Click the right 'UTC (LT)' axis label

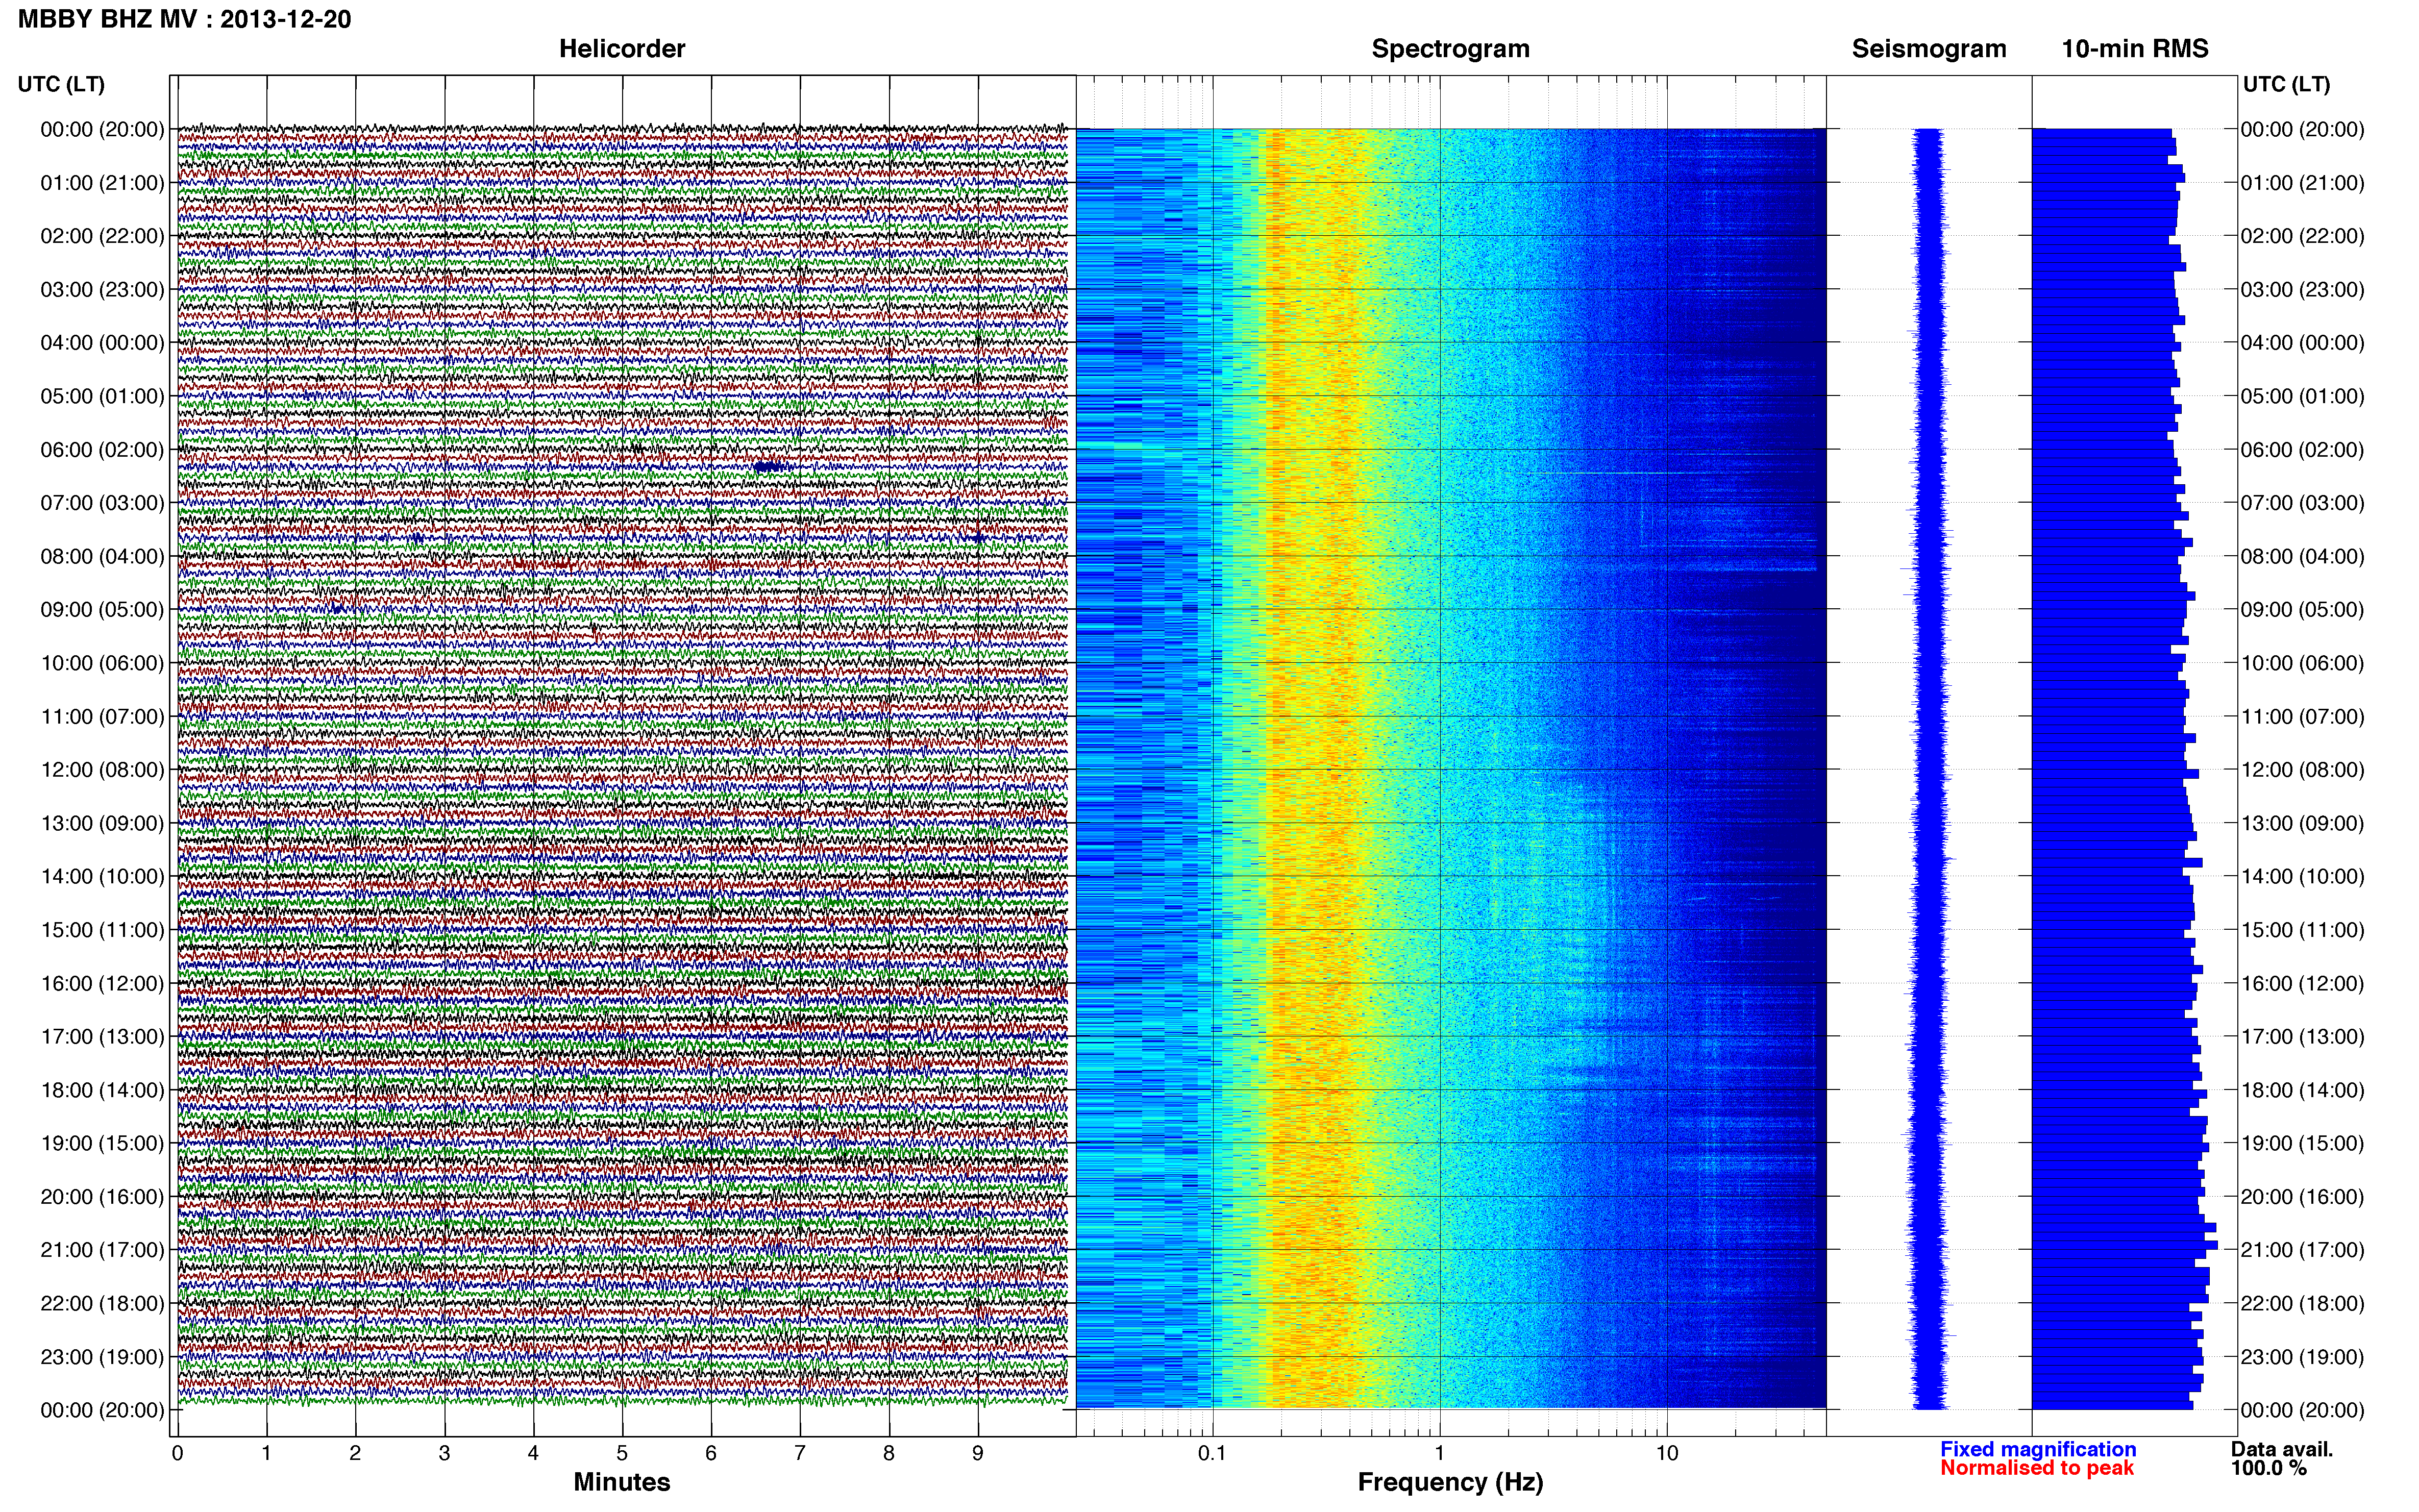pos(2286,84)
